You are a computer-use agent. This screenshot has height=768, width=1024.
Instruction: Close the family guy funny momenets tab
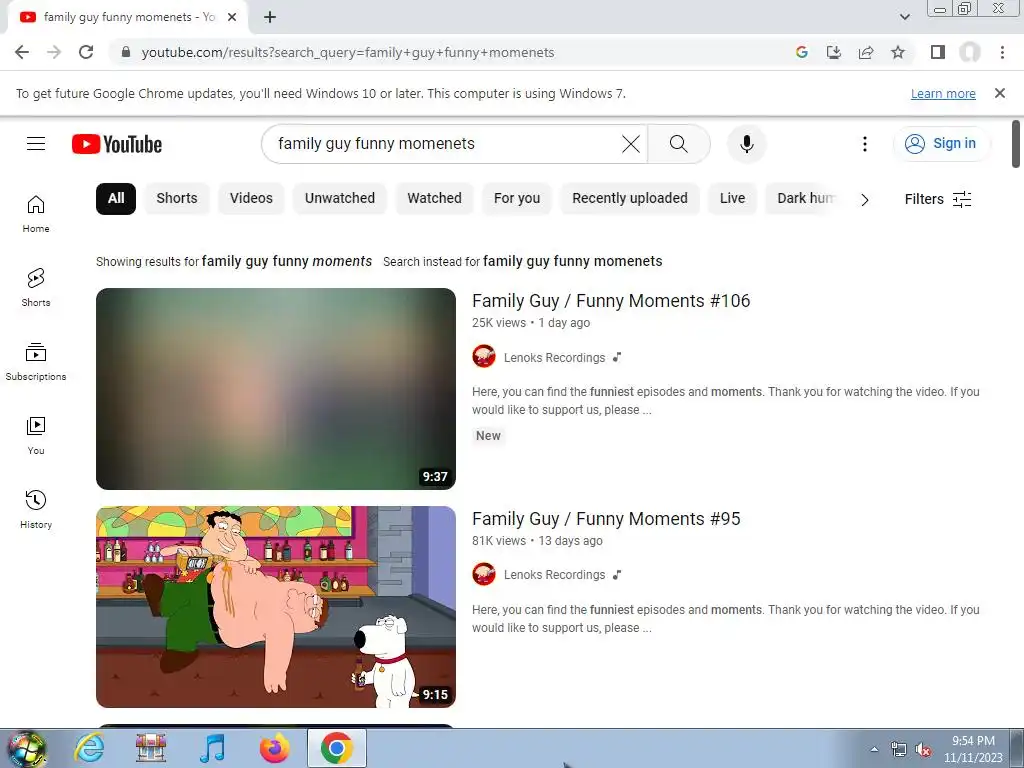tap(232, 17)
